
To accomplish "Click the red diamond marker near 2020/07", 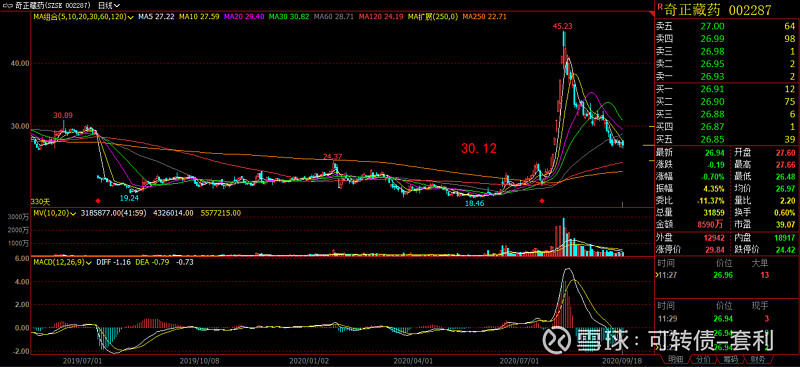I will pos(542,201).
